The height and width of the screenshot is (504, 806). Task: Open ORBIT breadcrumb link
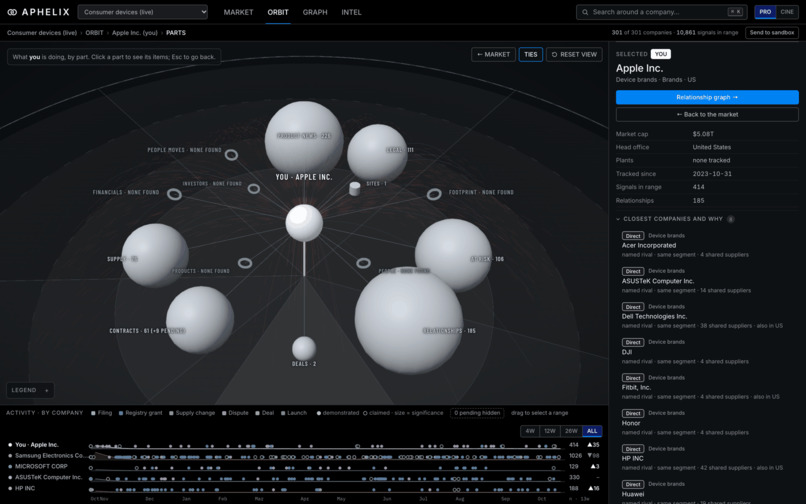pyautogui.click(x=94, y=32)
